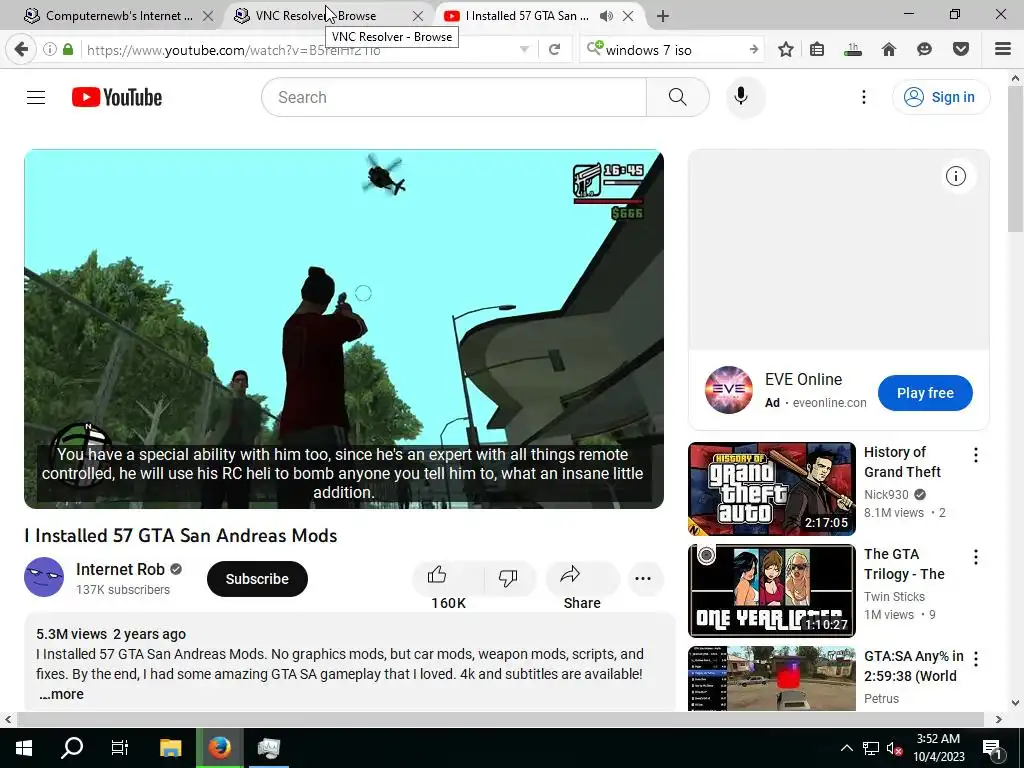Save to Pocket toolbar icon
Viewport: 1024px width, 768px height.
tap(961, 49)
